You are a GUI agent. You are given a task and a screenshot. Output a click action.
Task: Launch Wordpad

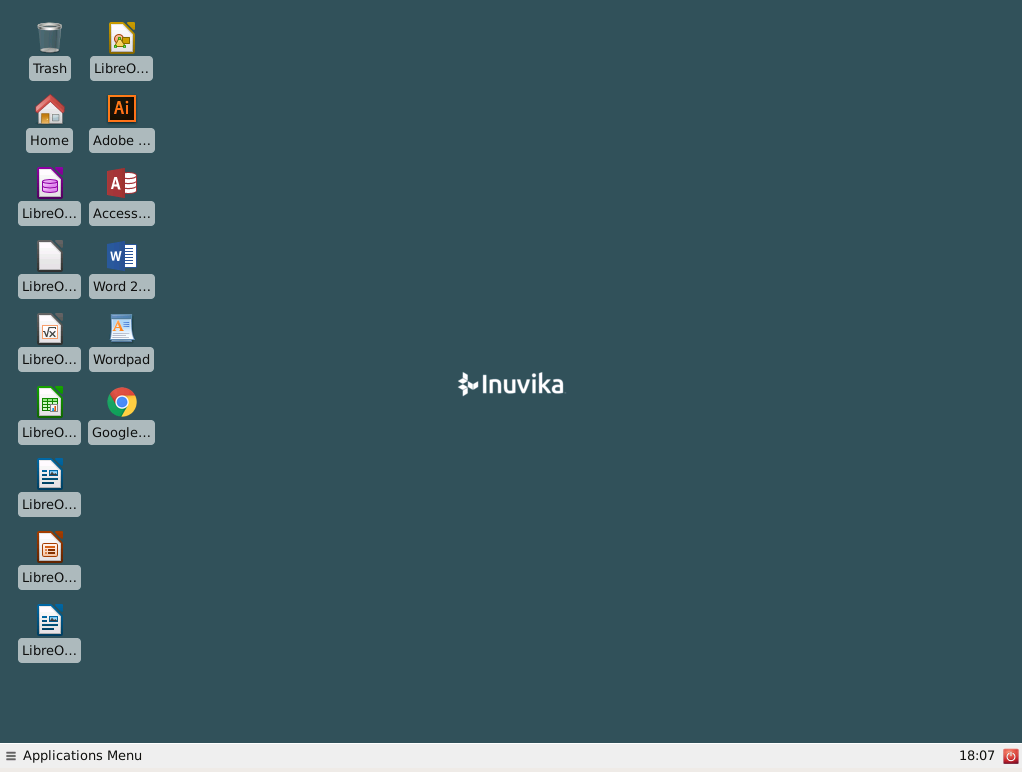click(x=121, y=328)
